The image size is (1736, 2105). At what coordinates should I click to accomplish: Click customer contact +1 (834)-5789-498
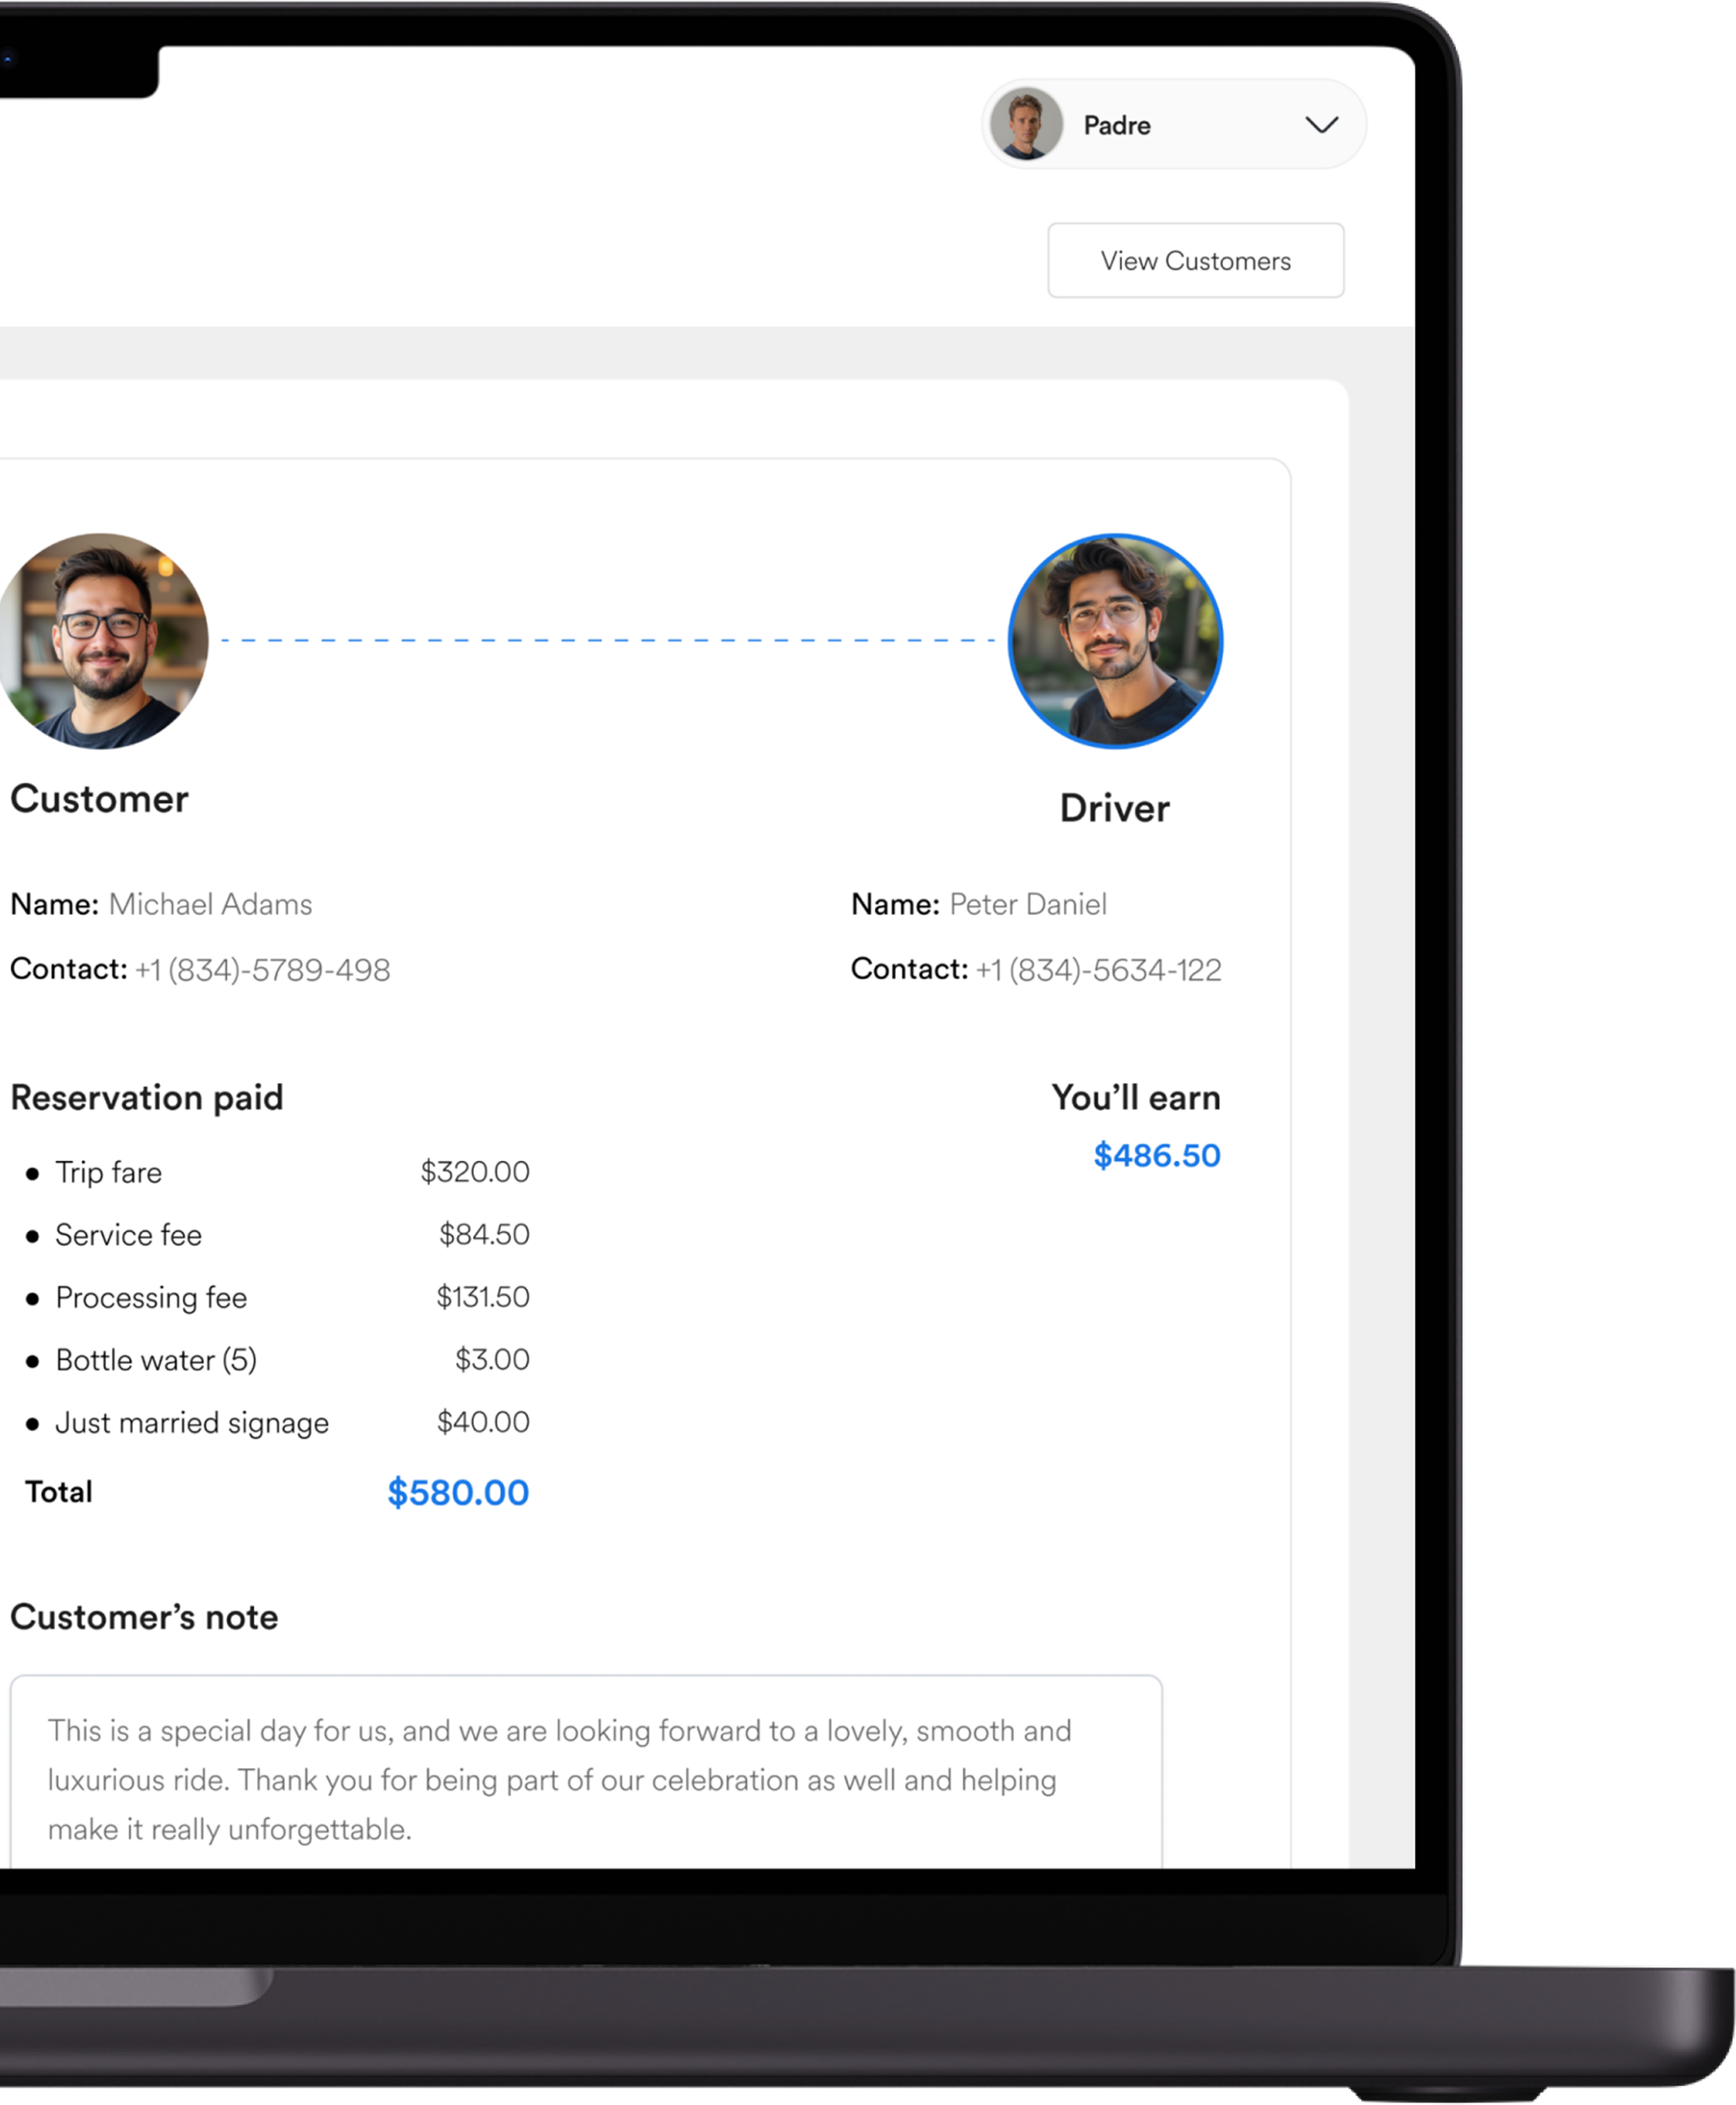(x=263, y=969)
